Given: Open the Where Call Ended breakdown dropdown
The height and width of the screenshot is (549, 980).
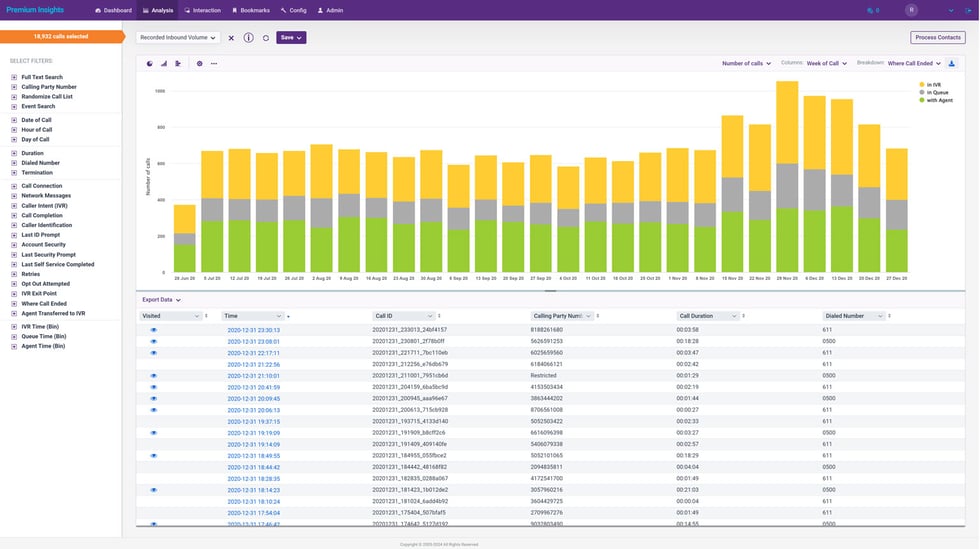Looking at the screenshot, I should point(914,63).
